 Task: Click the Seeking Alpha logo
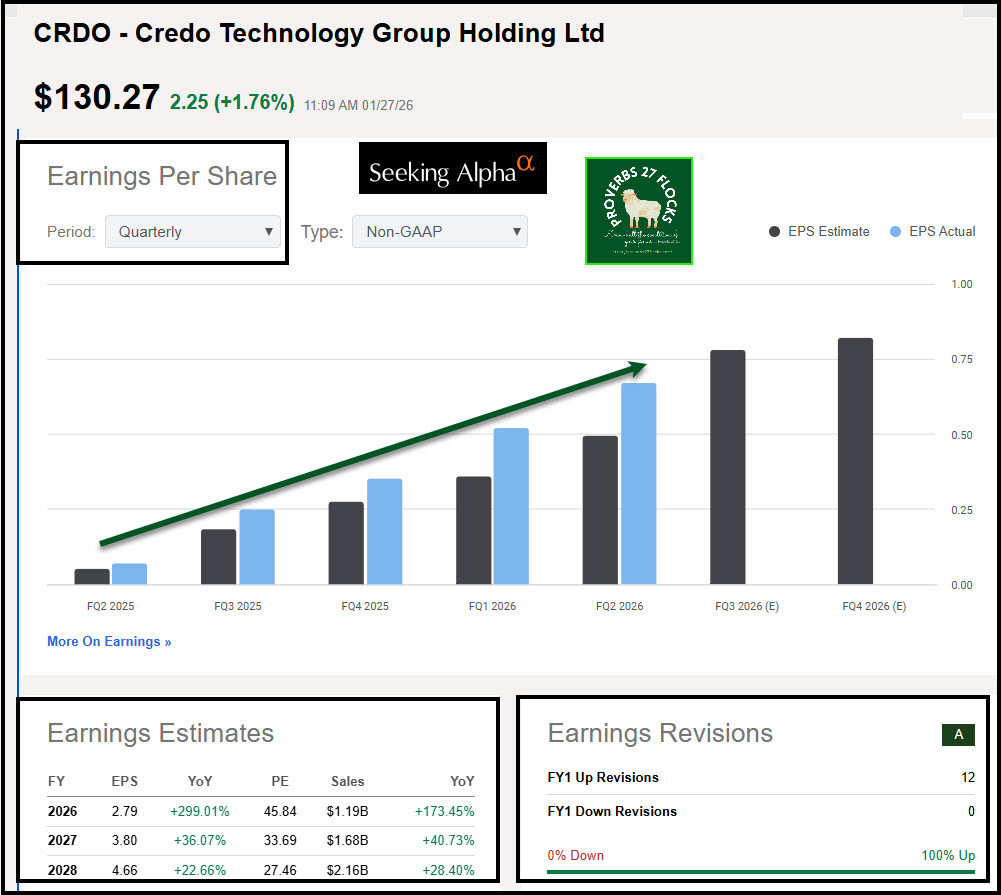click(x=452, y=169)
